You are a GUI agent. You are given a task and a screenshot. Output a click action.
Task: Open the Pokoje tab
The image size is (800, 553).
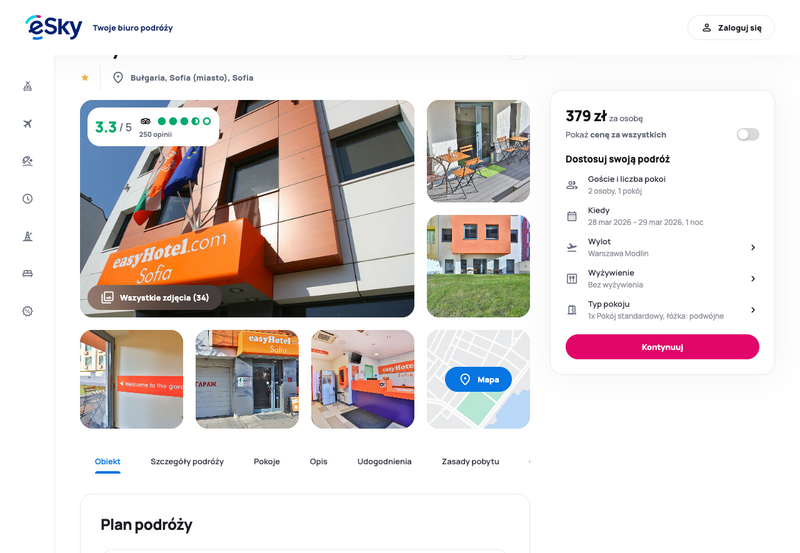coord(267,462)
